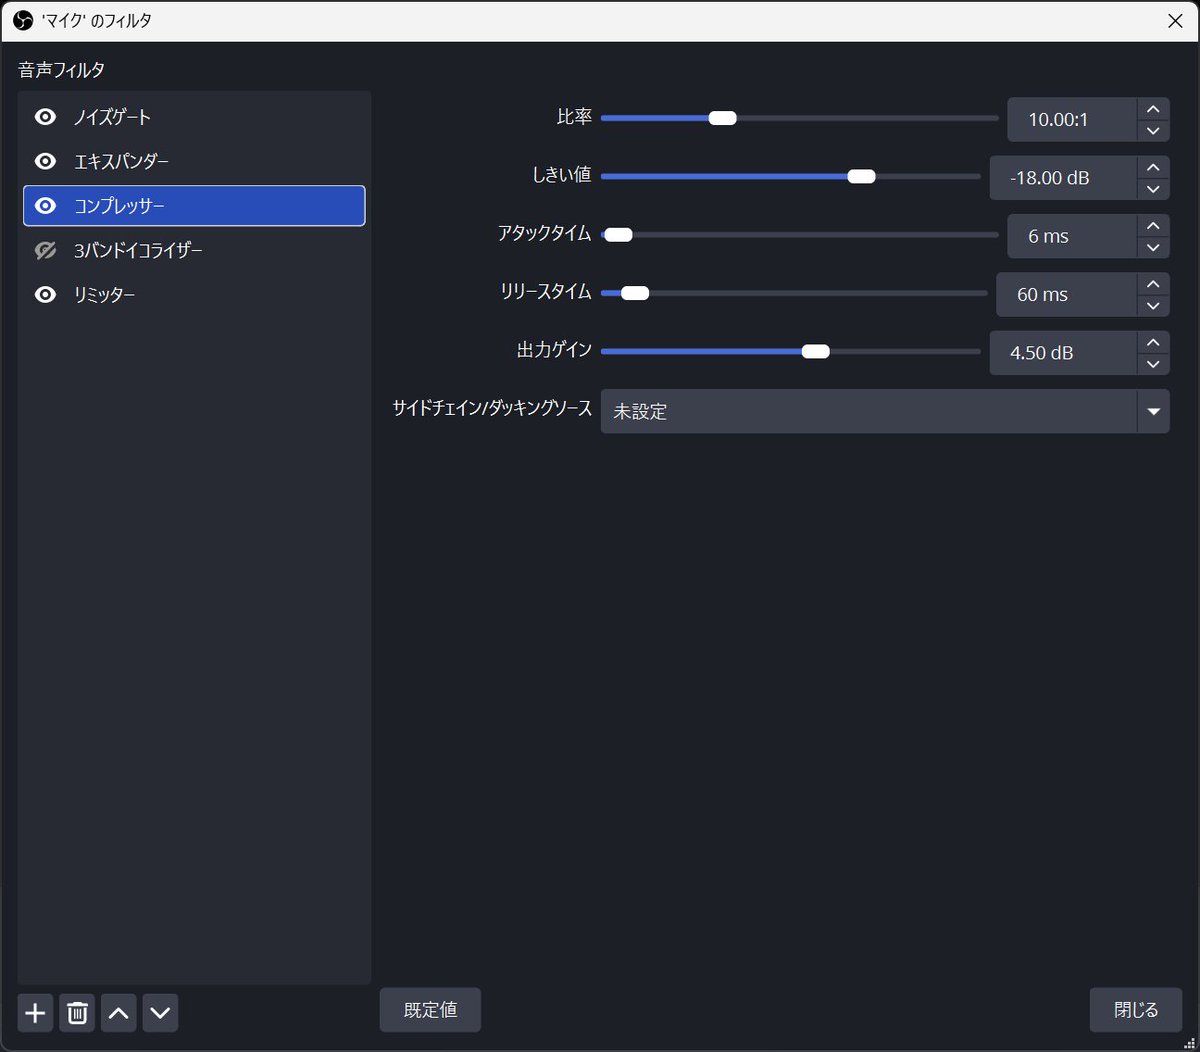Select the リミッター filter row

coord(194,294)
